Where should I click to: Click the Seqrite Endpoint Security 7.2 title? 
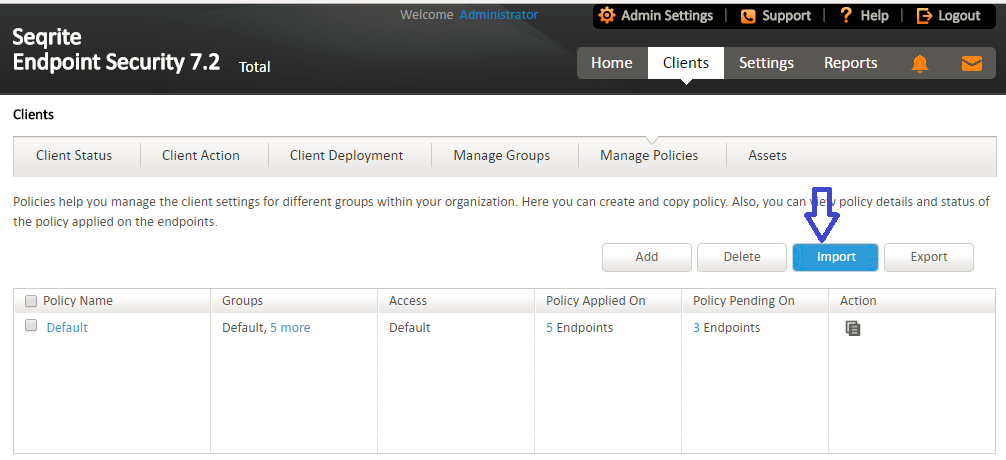tap(116, 50)
